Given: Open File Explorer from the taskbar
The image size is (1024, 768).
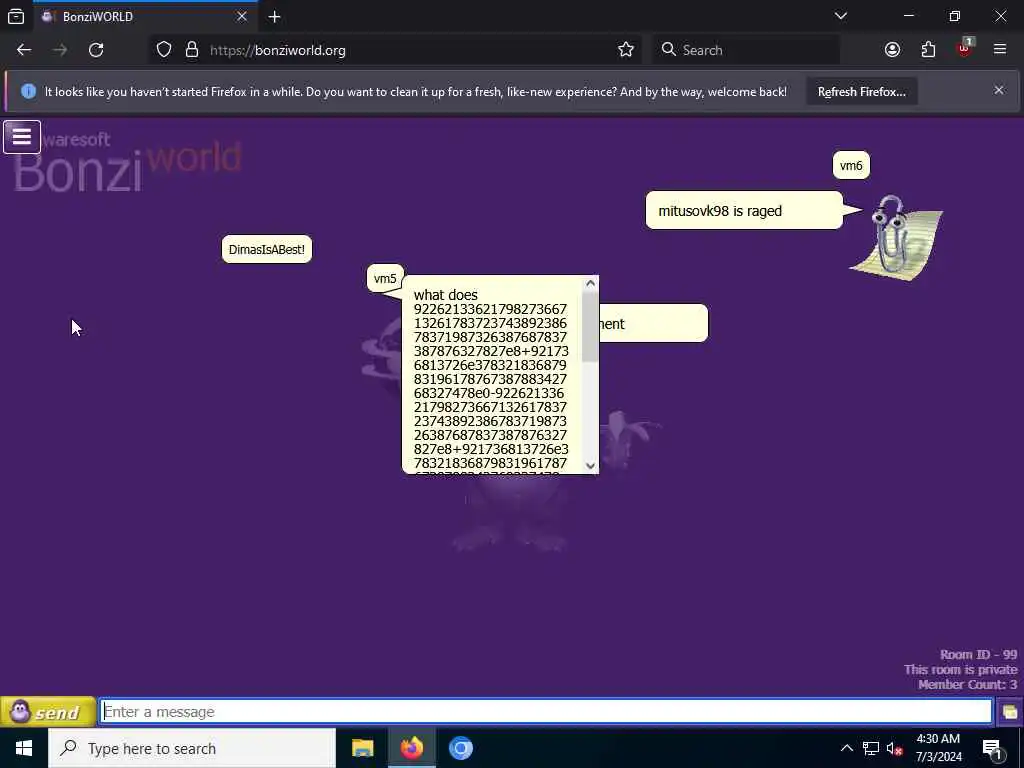Looking at the screenshot, I should 362,748.
